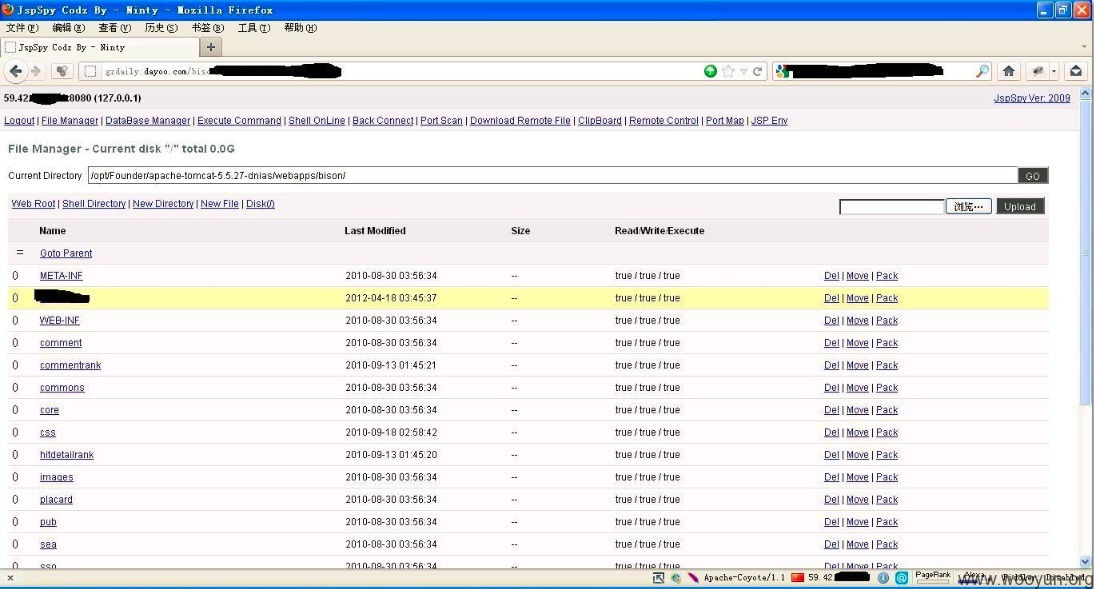Open the 编辑 menu
1094x589 pixels.
click(68, 28)
